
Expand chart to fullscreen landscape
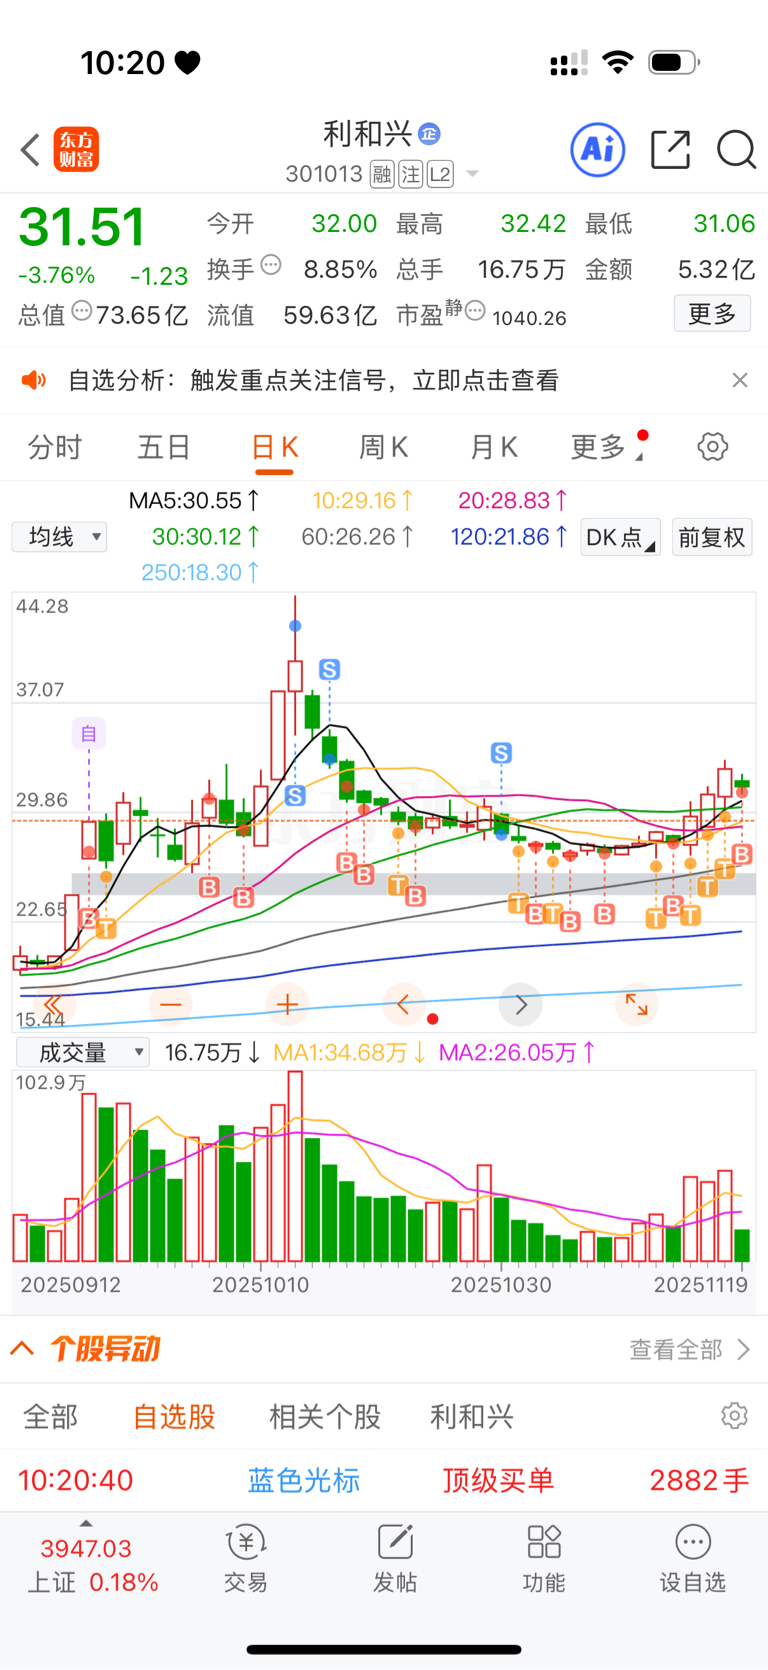pos(637,1004)
